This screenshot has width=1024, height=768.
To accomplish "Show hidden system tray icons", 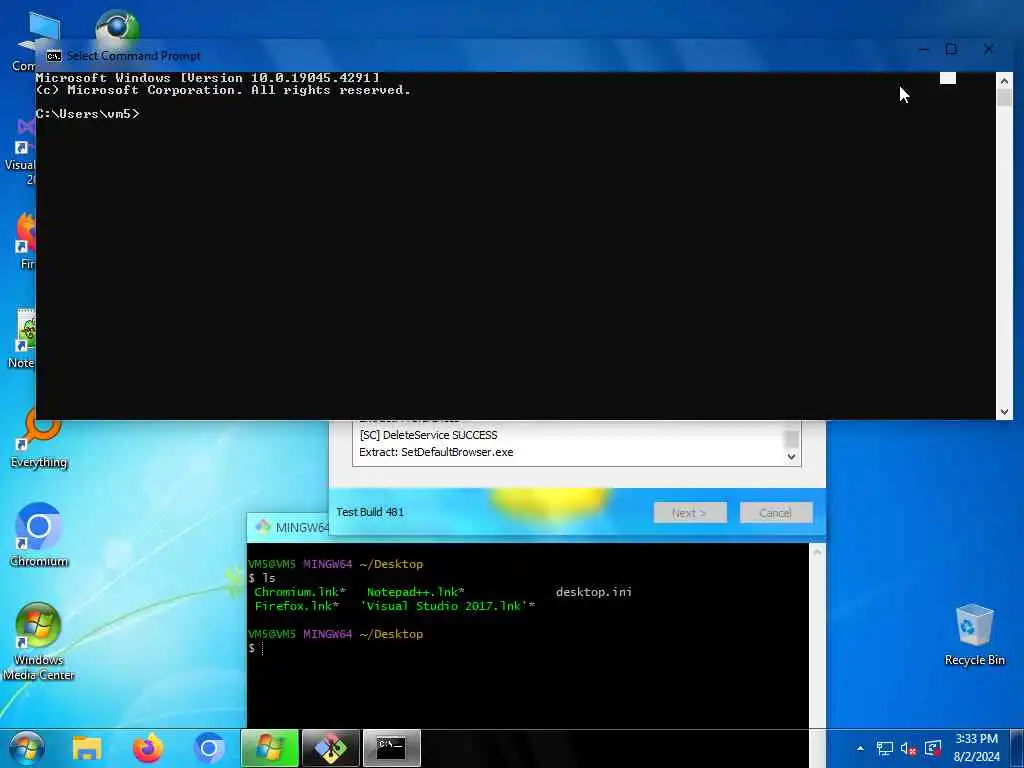I will tap(860, 748).
